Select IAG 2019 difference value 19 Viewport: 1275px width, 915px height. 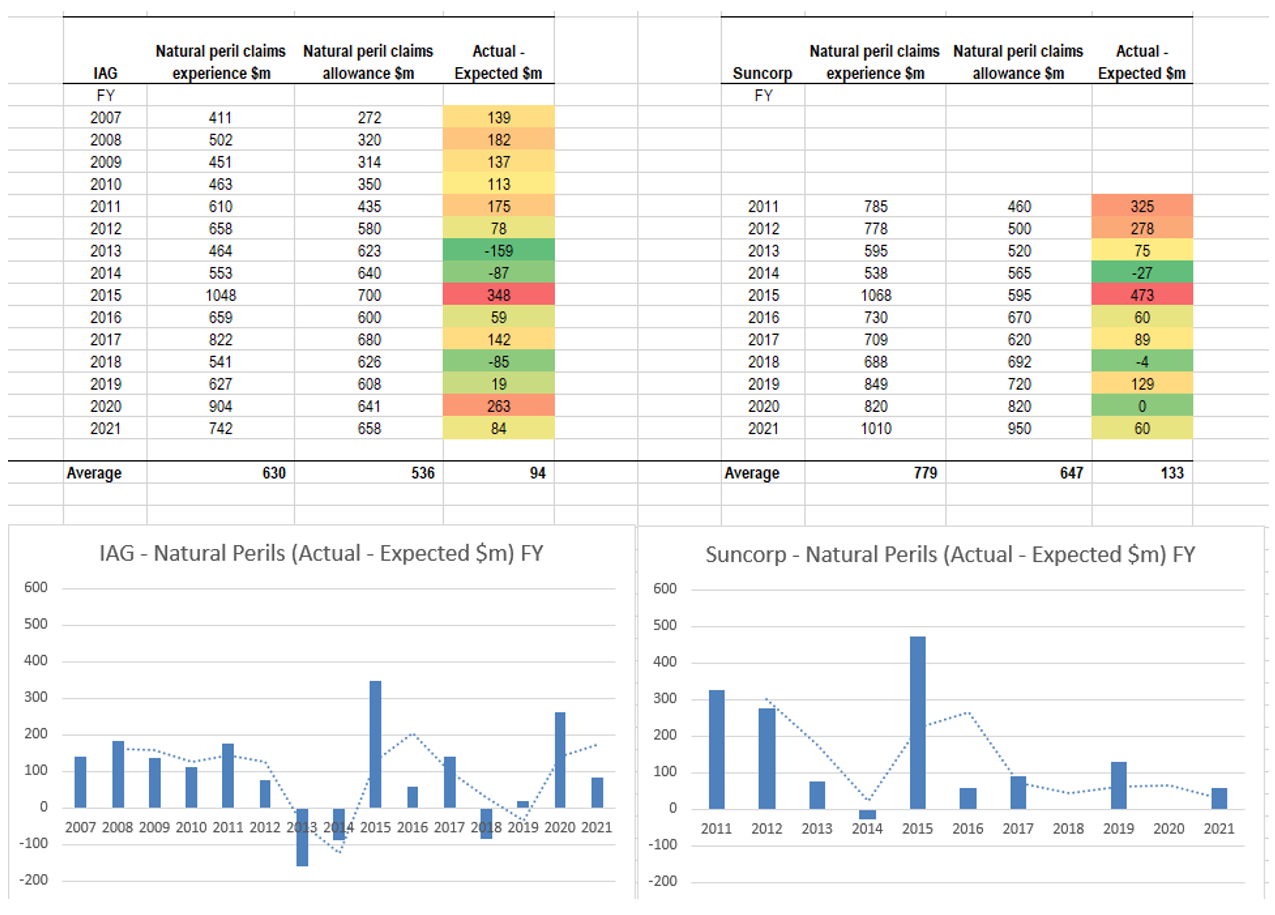point(498,383)
